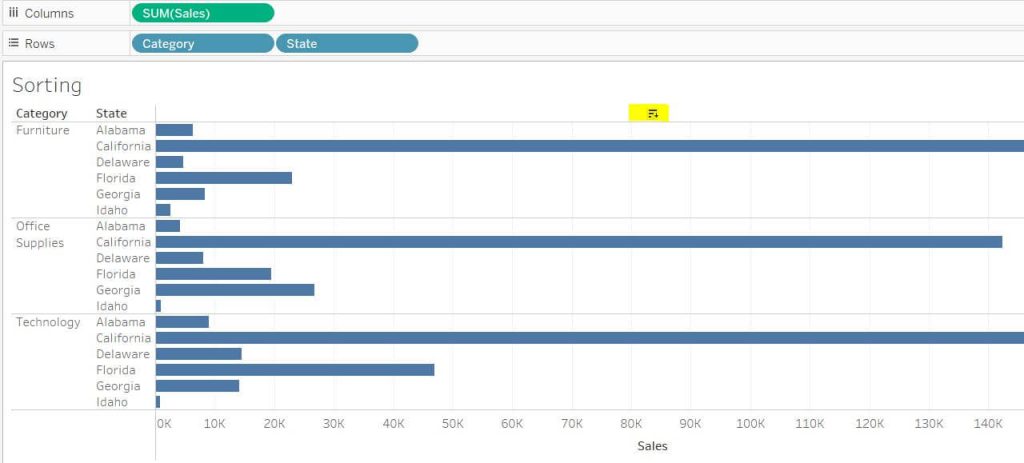Select the Category pill on Rows
This screenshot has width=1024, height=463.
click(202, 43)
